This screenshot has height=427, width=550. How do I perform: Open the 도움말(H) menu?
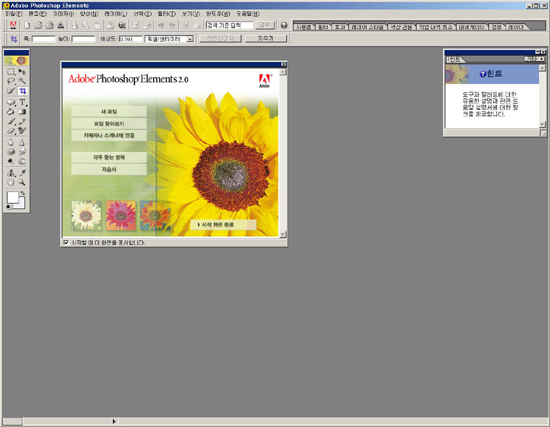coord(248,14)
